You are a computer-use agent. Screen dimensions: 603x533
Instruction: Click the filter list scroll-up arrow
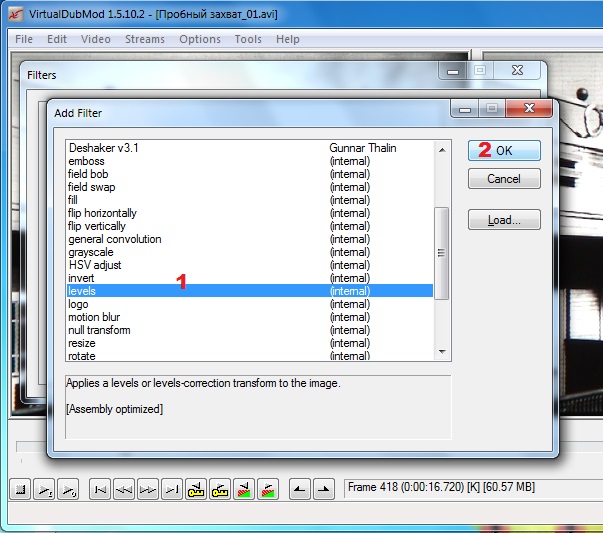tap(442, 150)
